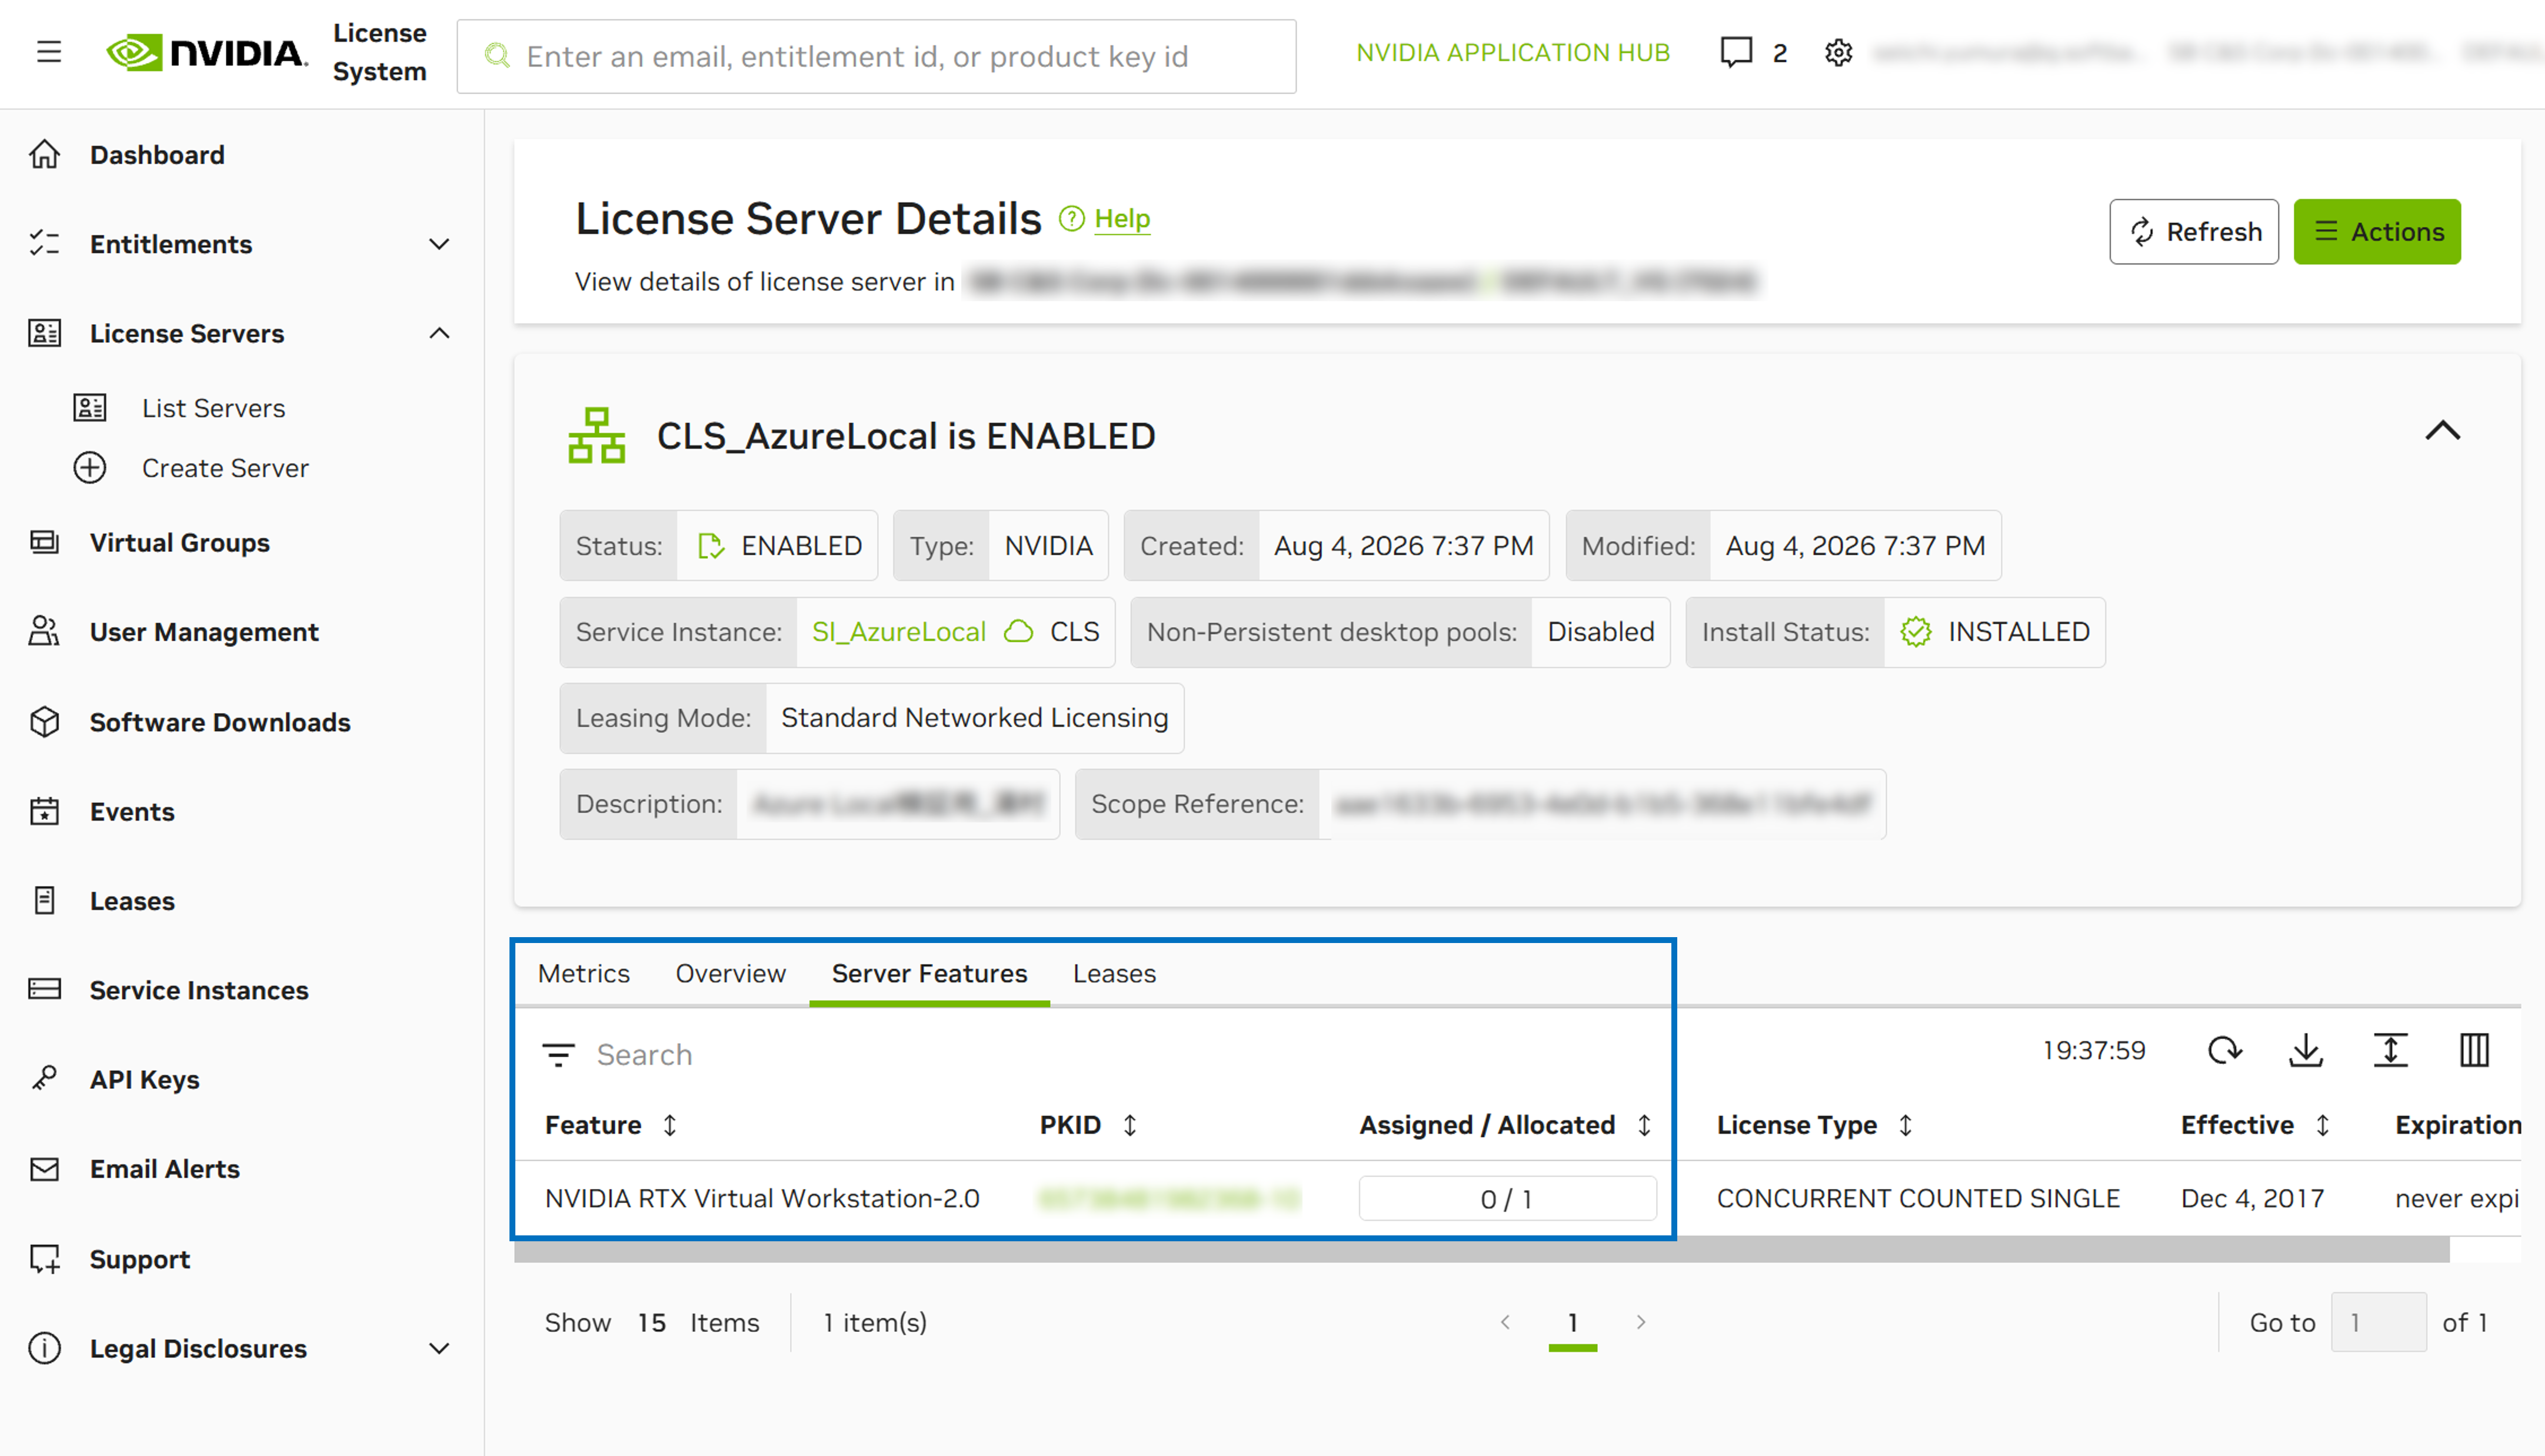Open the NVIDIA APPLICATION HUB link
This screenshot has width=2545, height=1456.
[x=1512, y=52]
